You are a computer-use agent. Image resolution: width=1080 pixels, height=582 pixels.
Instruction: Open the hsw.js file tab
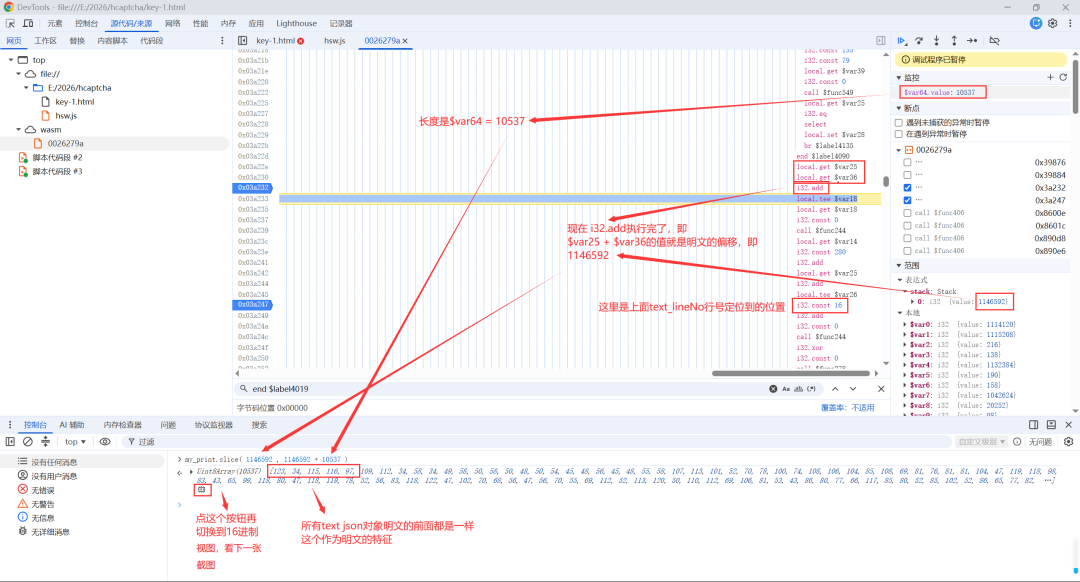click(335, 41)
